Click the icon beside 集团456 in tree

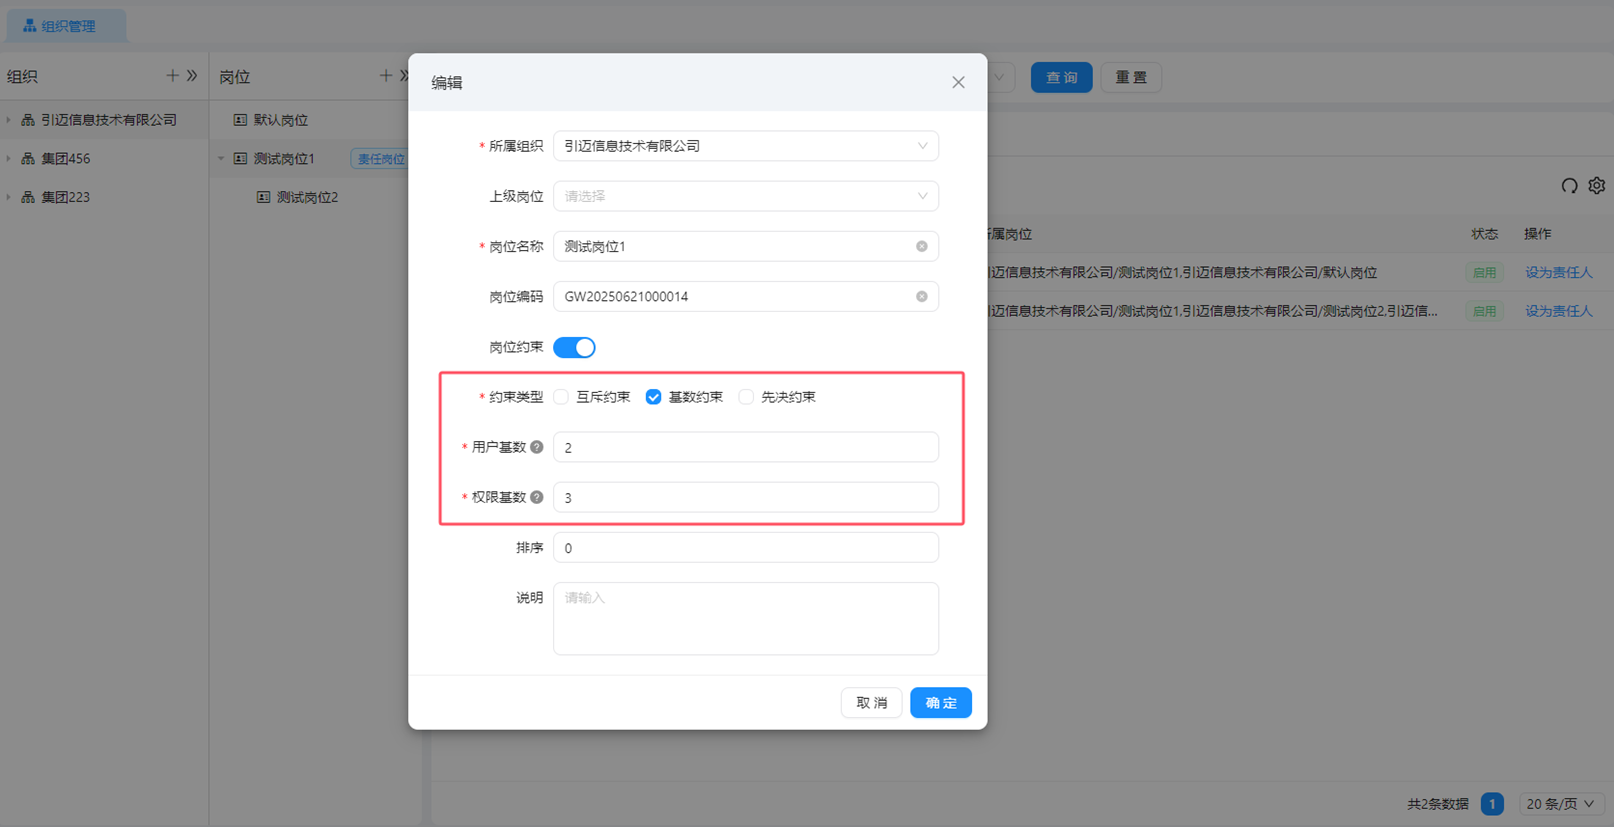(28, 158)
